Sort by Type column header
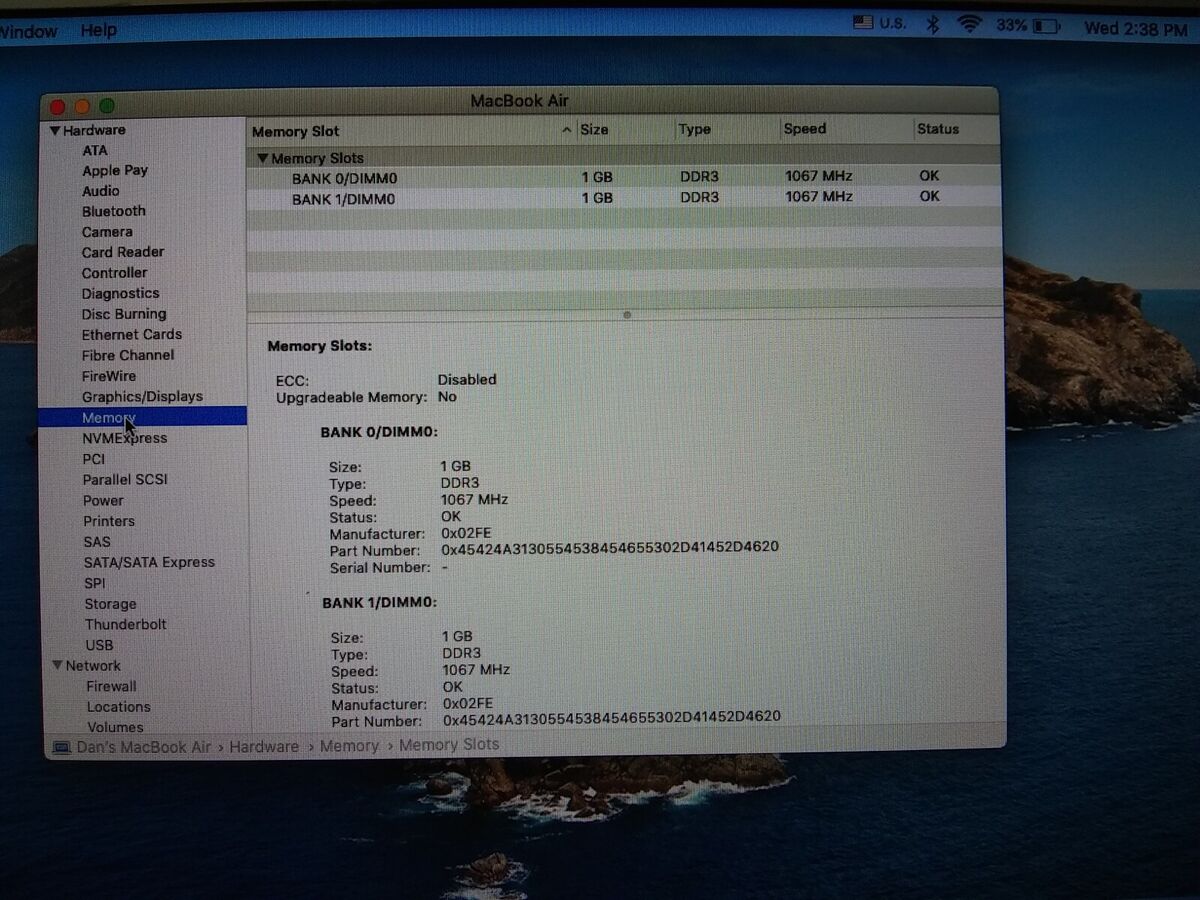 click(x=694, y=129)
